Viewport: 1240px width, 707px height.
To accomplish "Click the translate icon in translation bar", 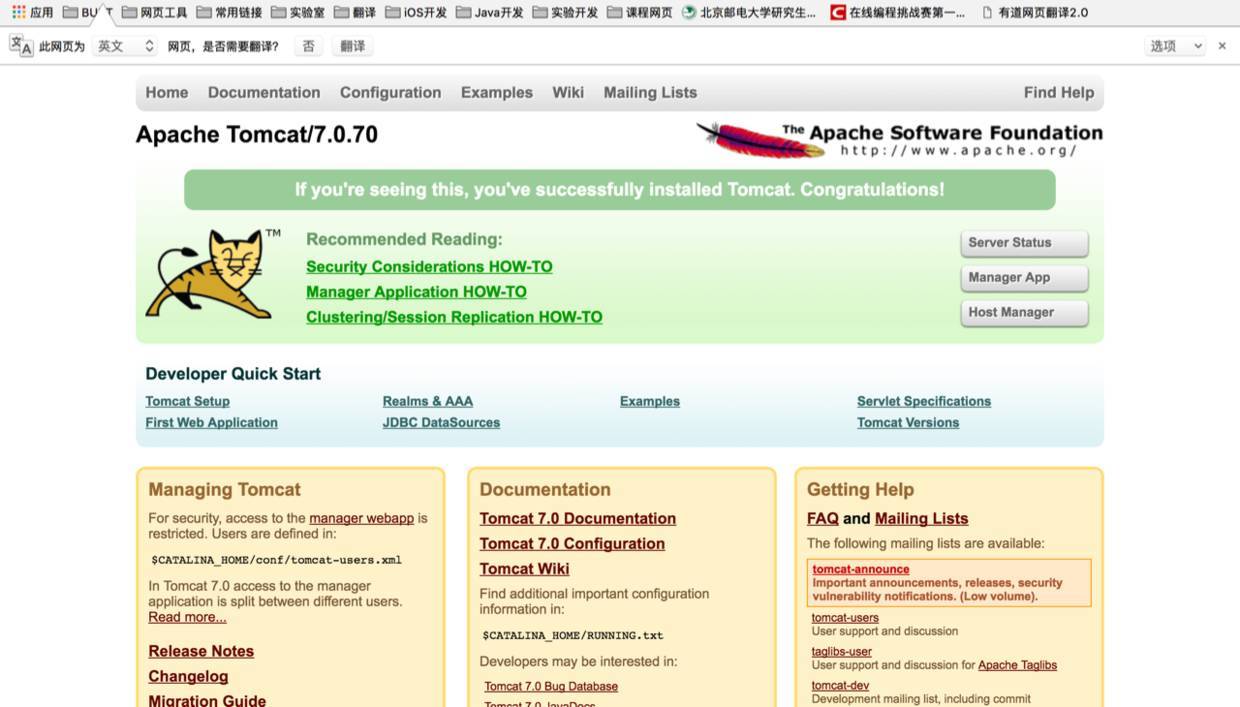I will tap(21, 45).
